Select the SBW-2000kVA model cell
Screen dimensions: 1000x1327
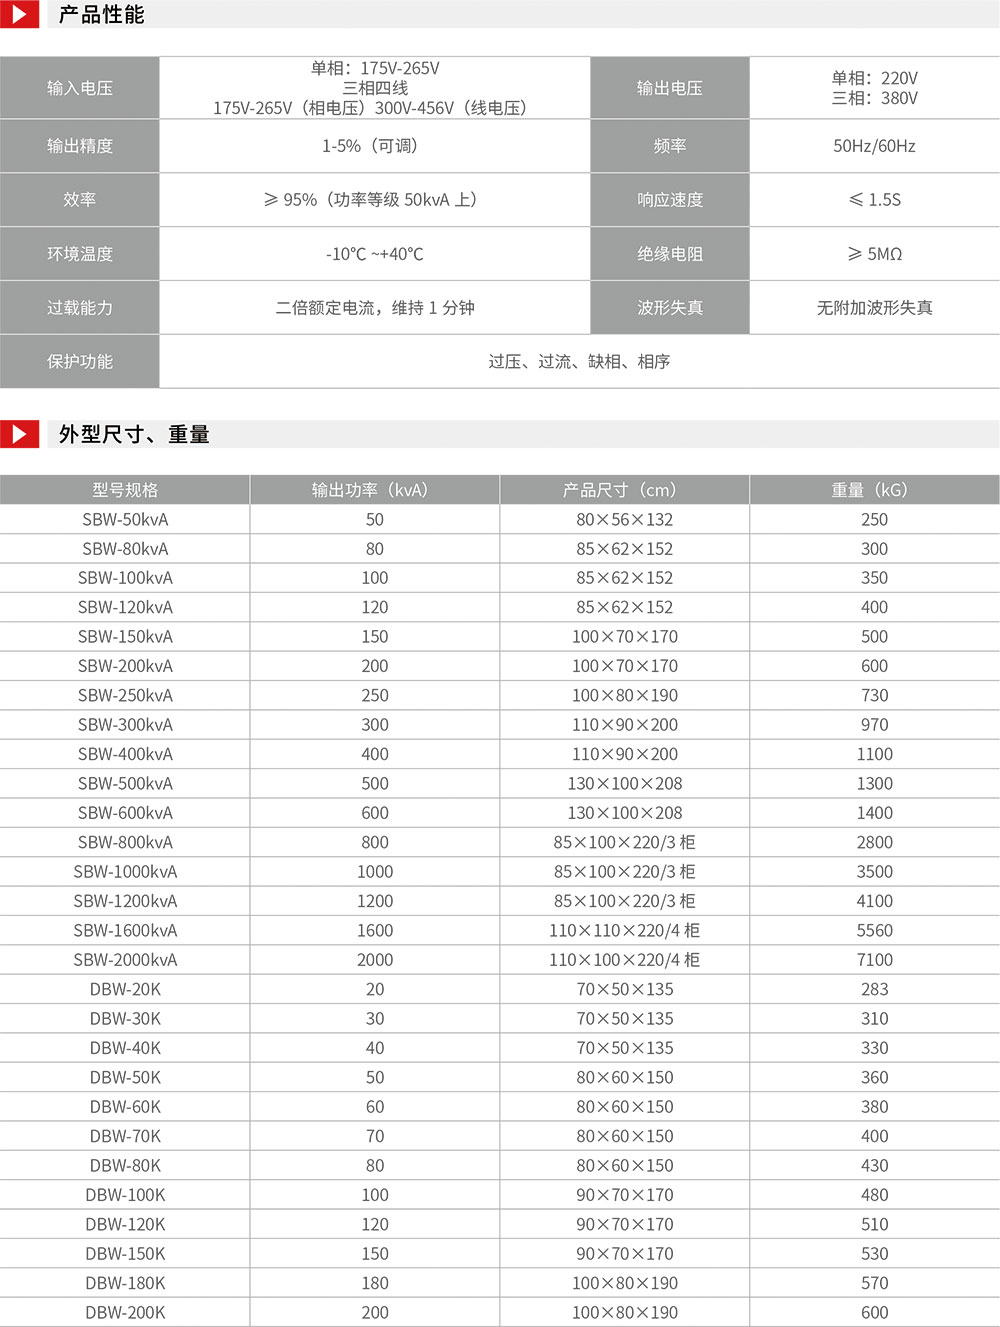pyautogui.click(x=125, y=960)
